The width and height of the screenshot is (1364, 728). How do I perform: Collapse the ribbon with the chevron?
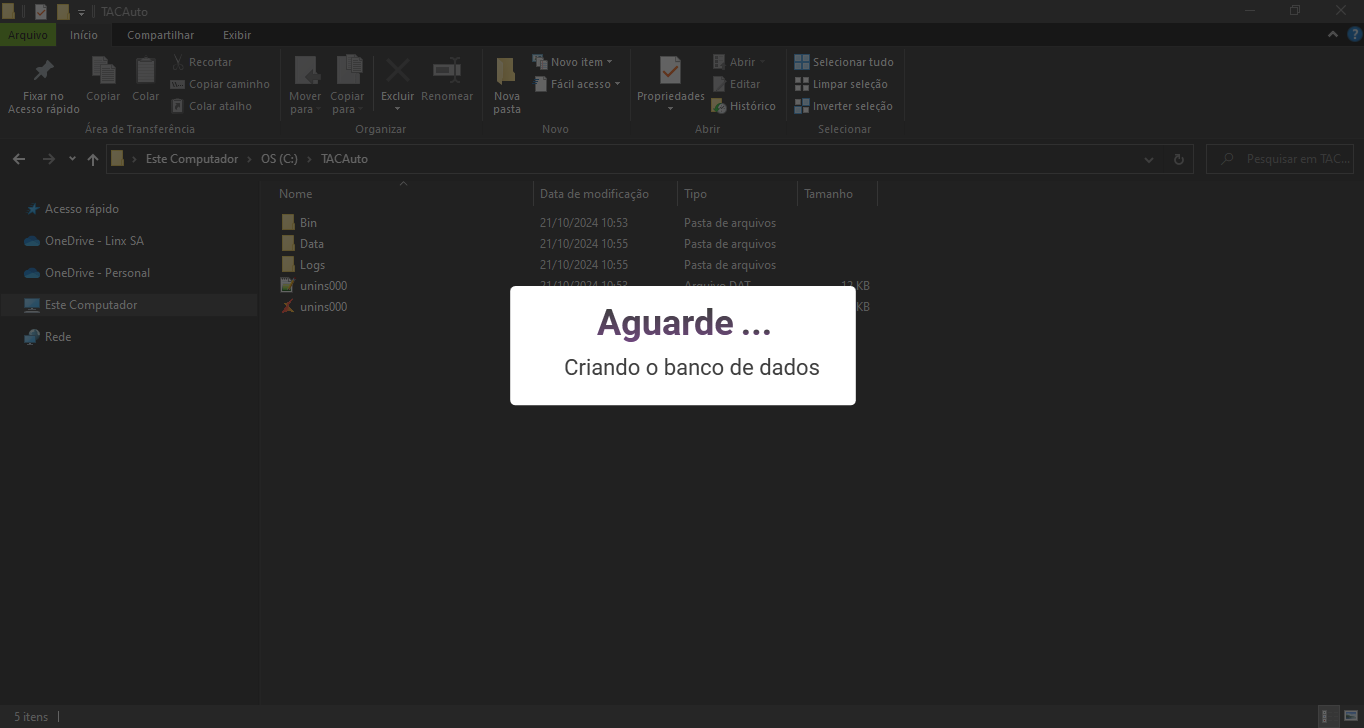tap(1333, 34)
